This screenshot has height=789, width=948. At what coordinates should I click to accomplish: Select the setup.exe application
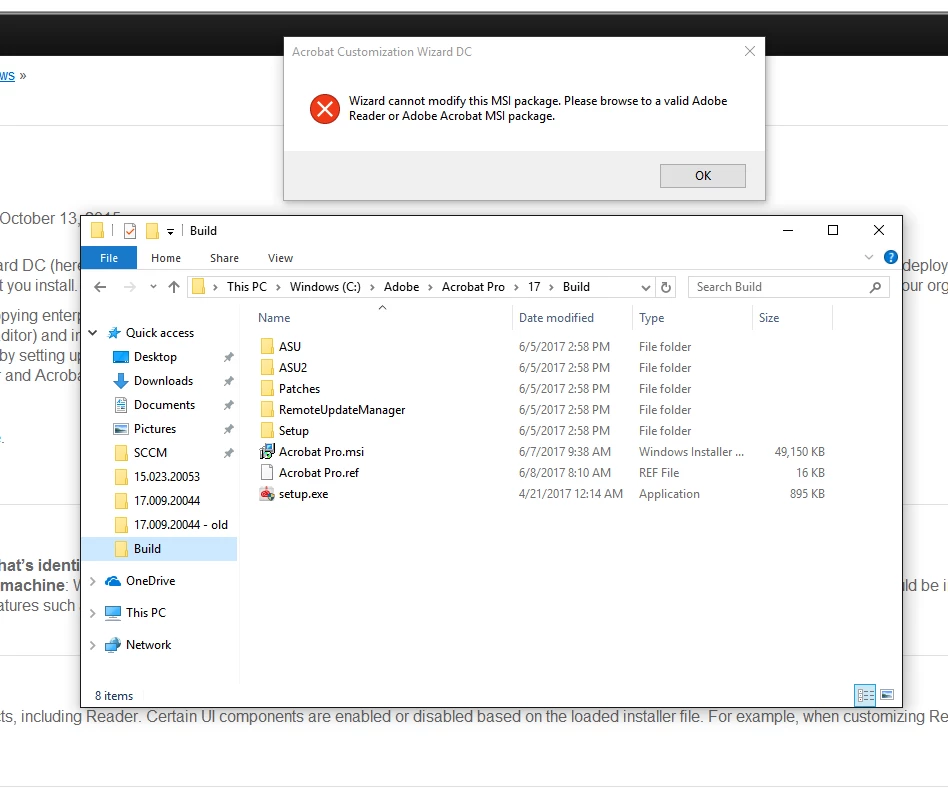(x=303, y=495)
